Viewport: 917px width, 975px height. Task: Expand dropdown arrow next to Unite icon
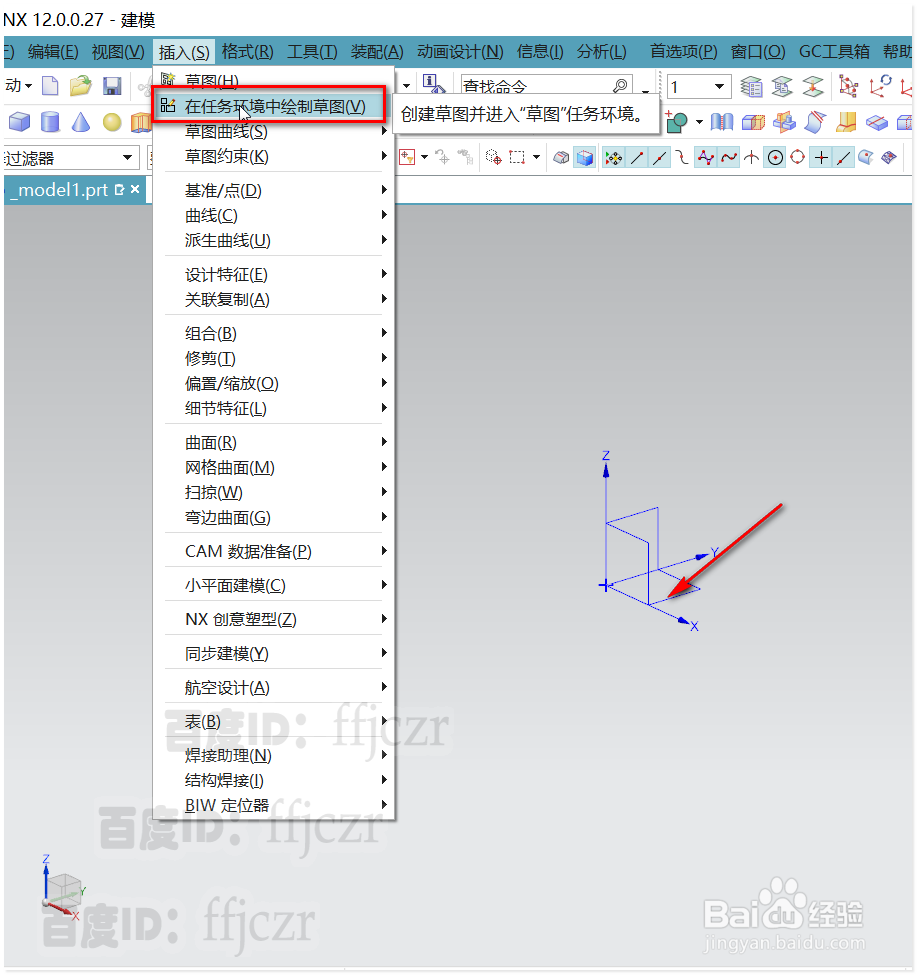pos(699,122)
